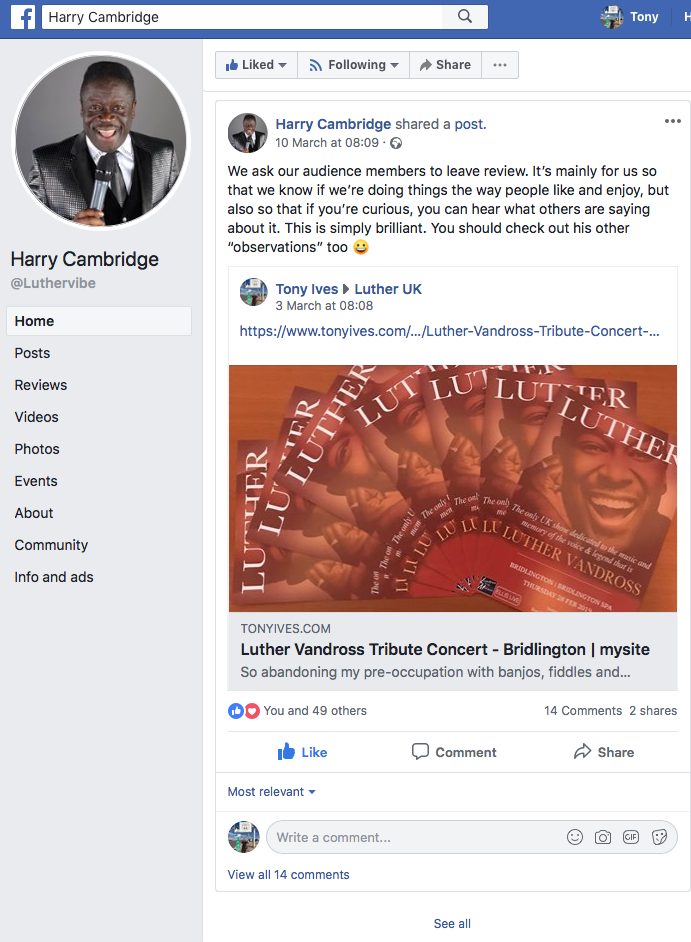The image size is (691, 942).
Task: Toggle Like on the post
Action: click(x=303, y=752)
